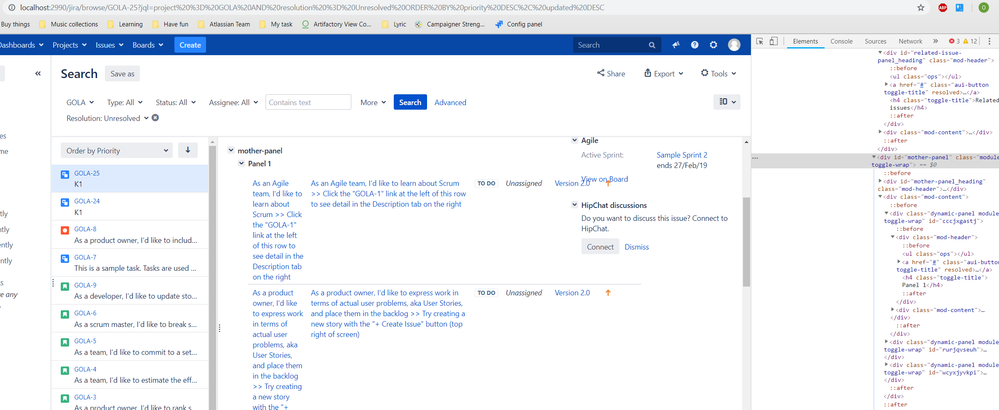The height and width of the screenshot is (410, 999).
Task: Collapse the Agile section
Action: click(x=575, y=140)
